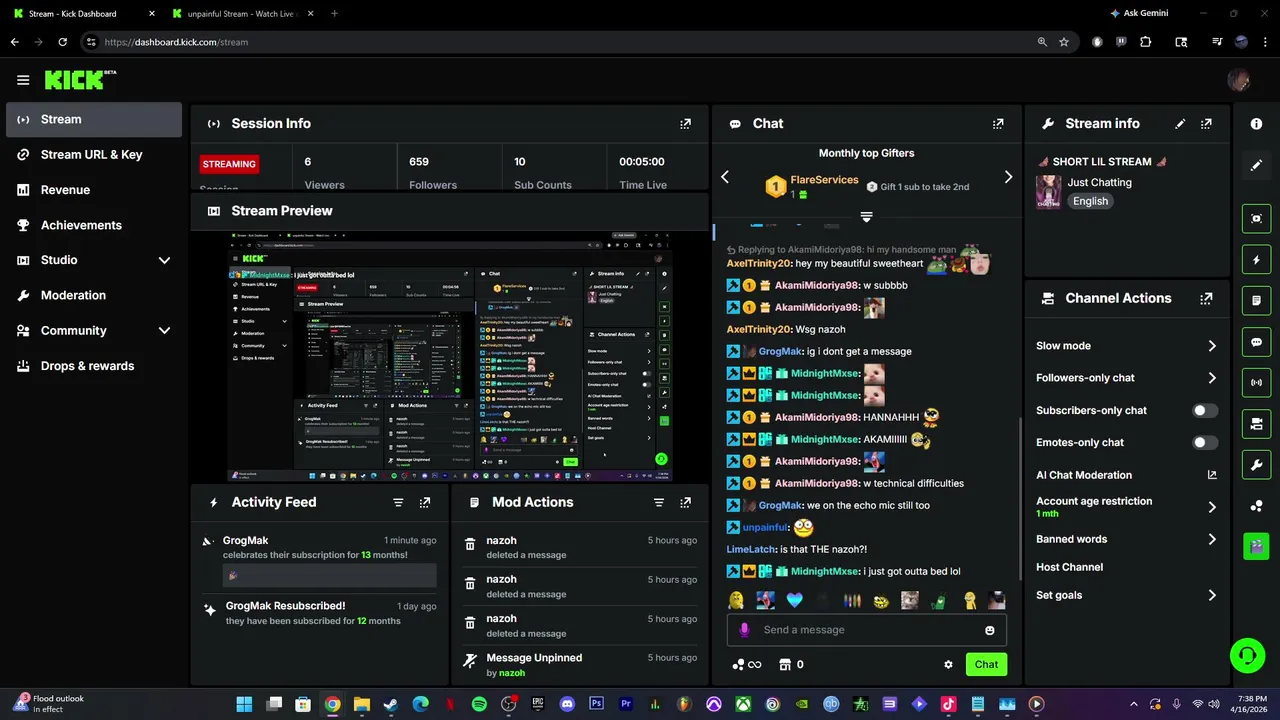Pop out the Channel Actions panel

[x=1206, y=298]
